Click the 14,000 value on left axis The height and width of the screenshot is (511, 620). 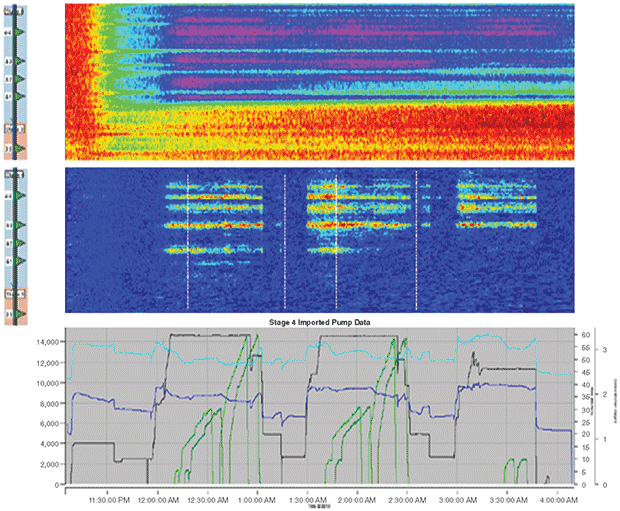tap(46, 342)
